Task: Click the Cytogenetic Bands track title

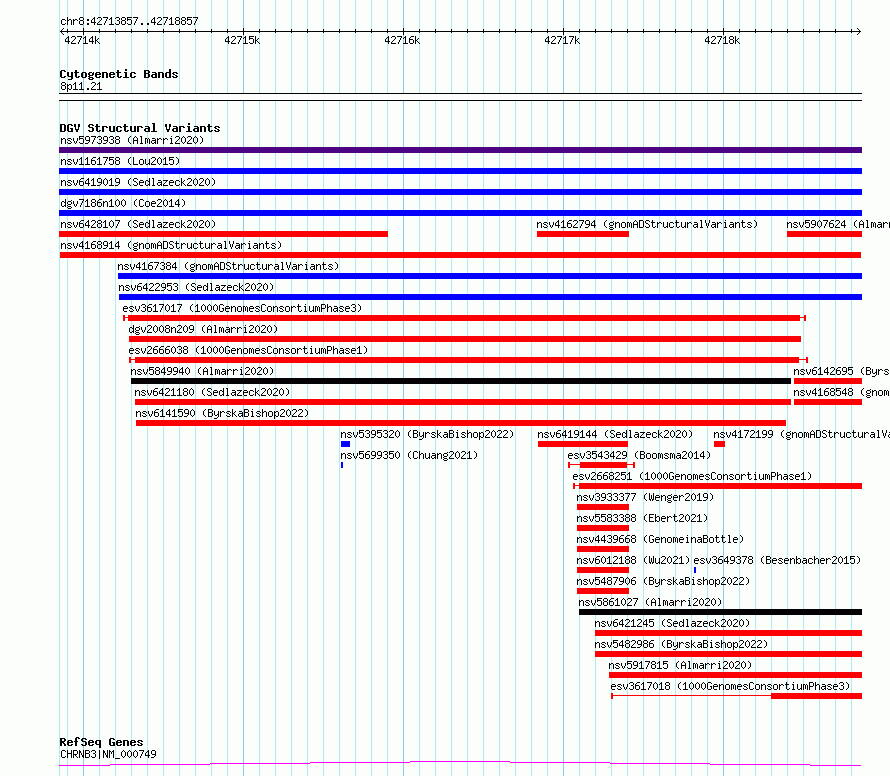Action: 119,74
